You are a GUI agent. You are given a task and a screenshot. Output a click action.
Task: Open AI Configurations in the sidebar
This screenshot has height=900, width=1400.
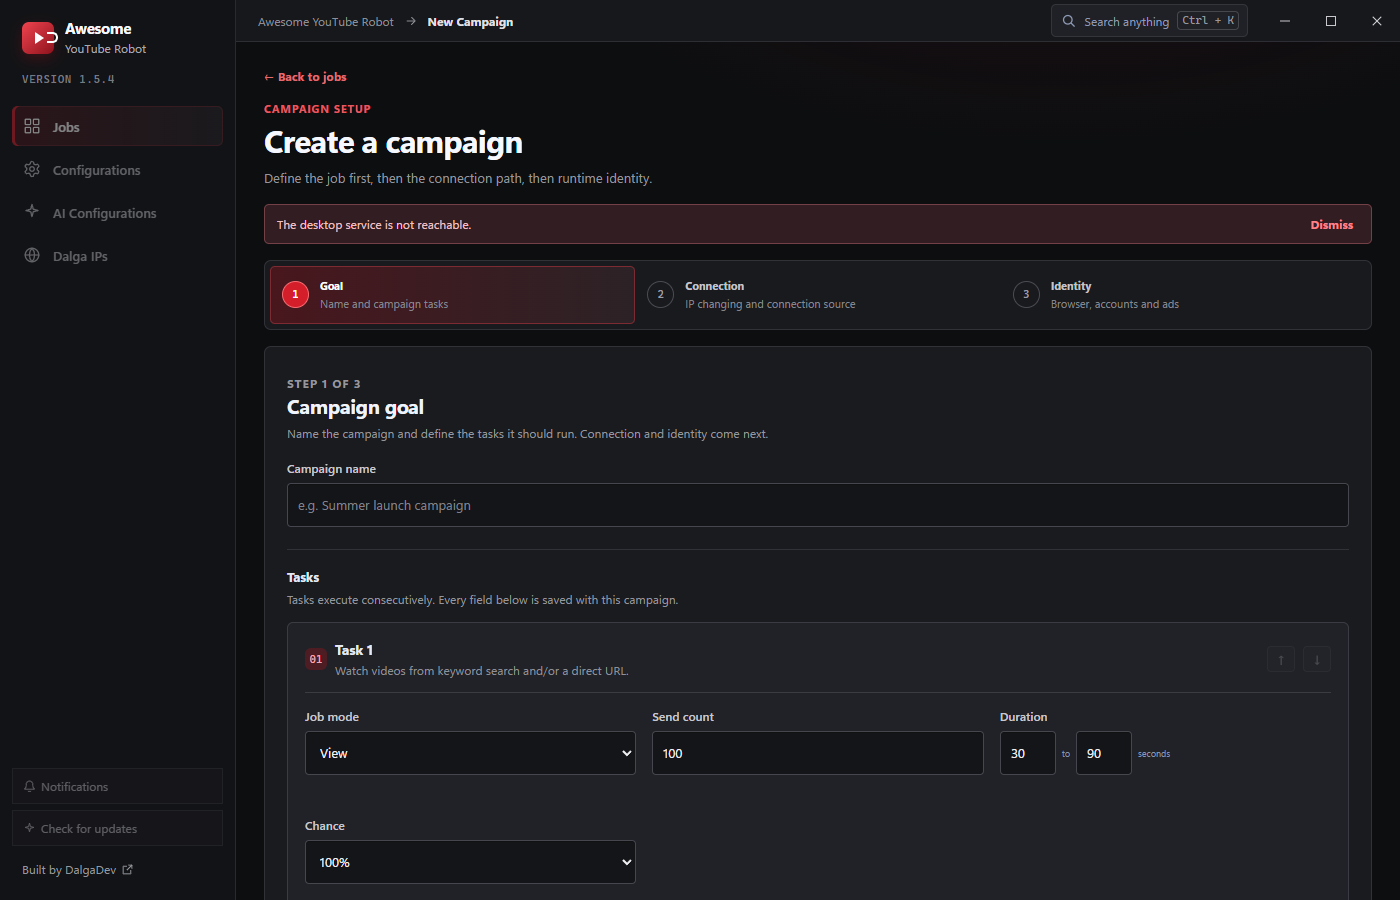(117, 213)
